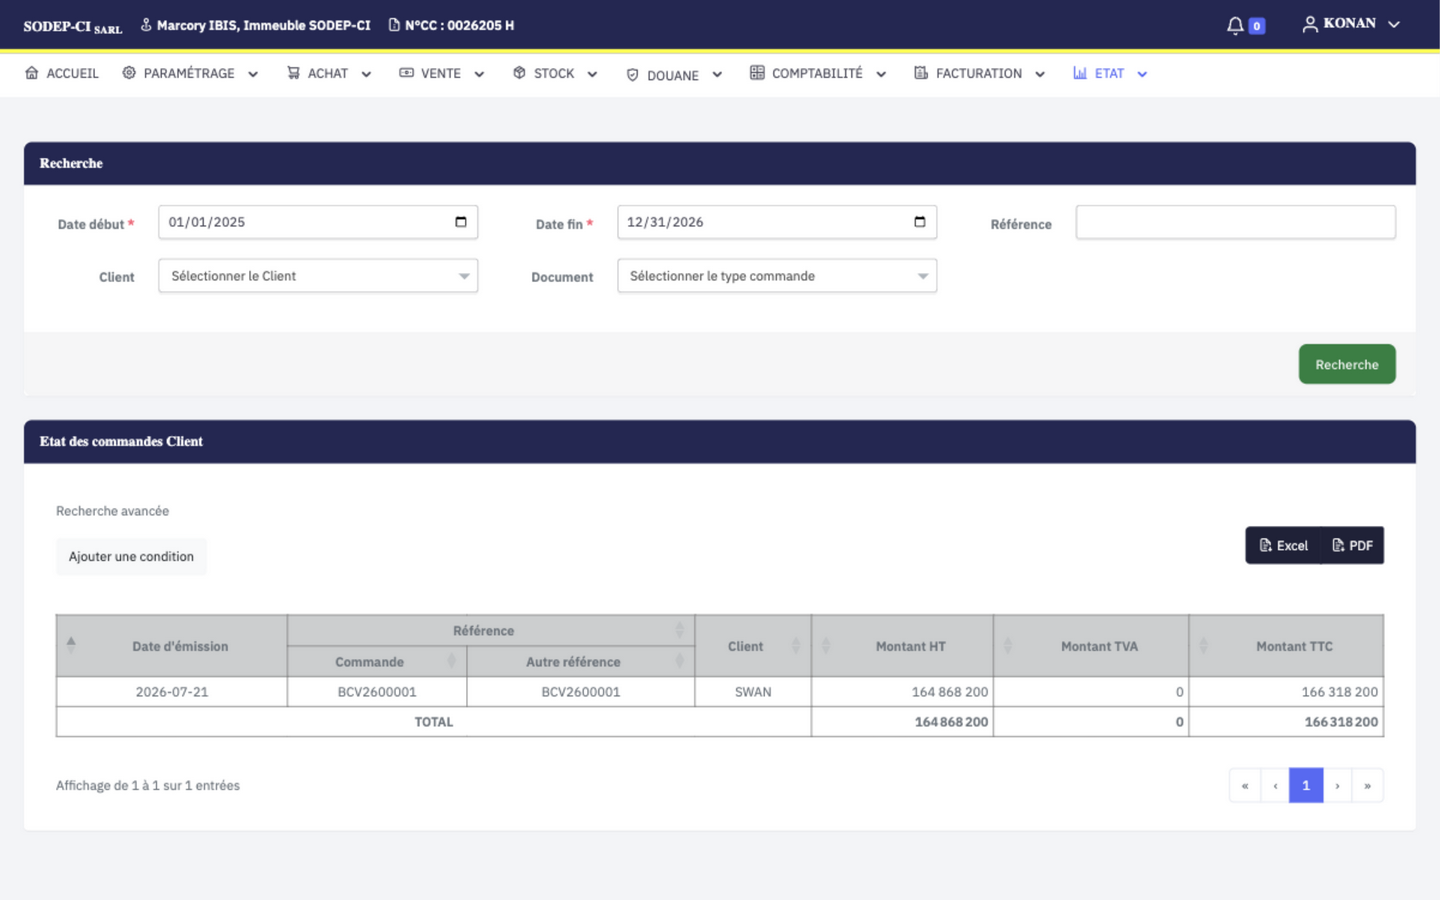The width and height of the screenshot is (1440, 900).
Task: Click the PARAMÉTRAGE gear icon
Action: point(129,73)
